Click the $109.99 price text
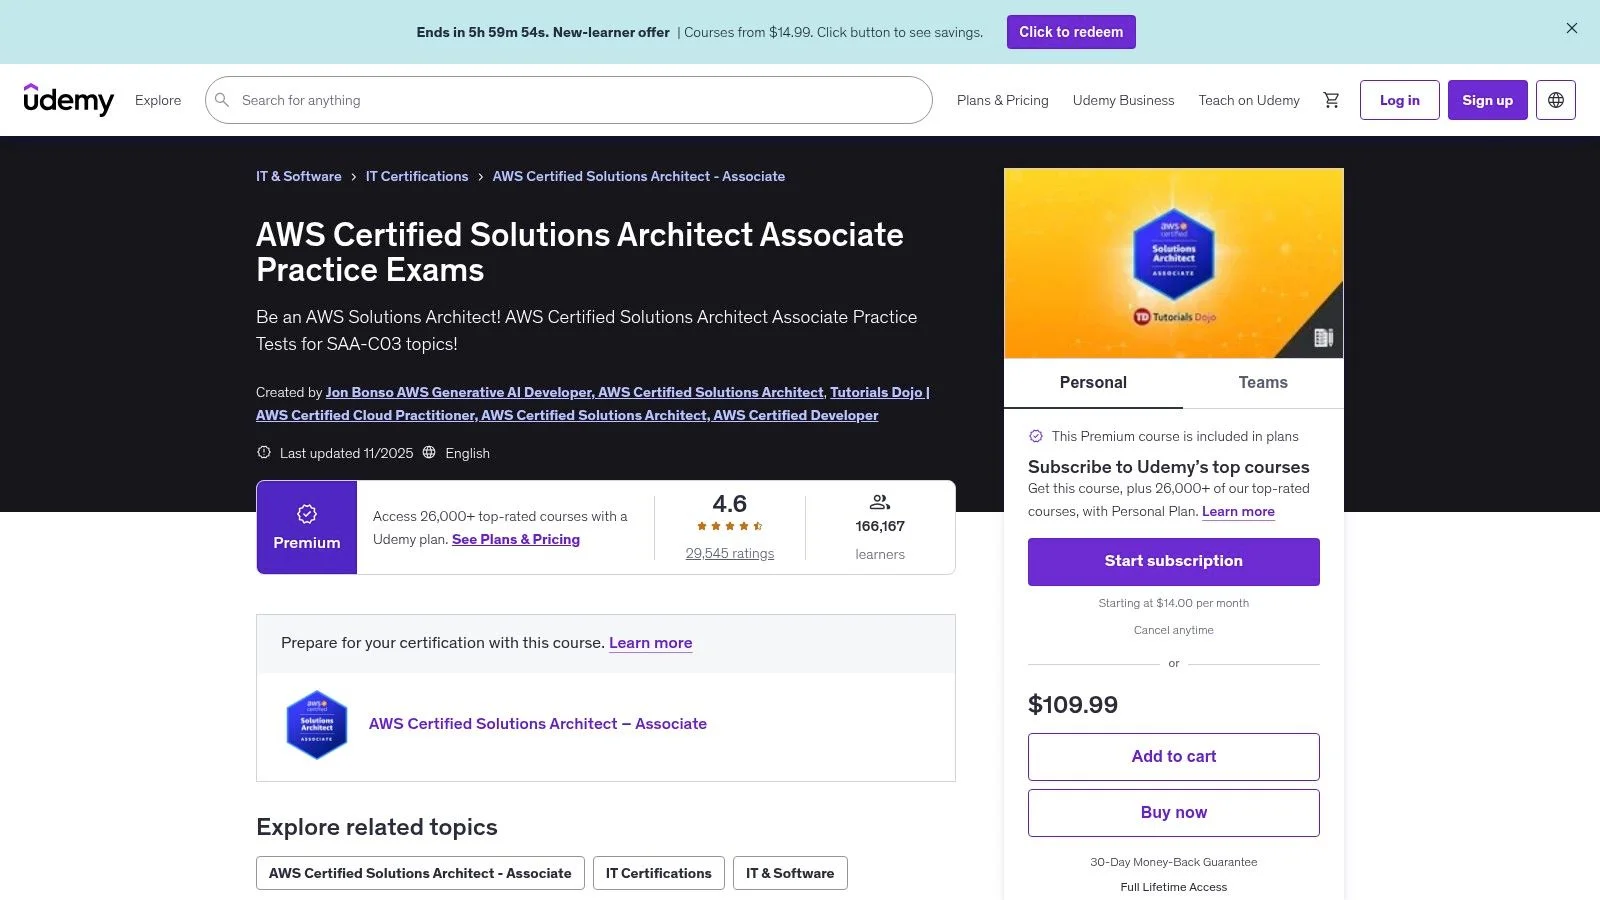The width and height of the screenshot is (1600, 900). pos(1073,705)
